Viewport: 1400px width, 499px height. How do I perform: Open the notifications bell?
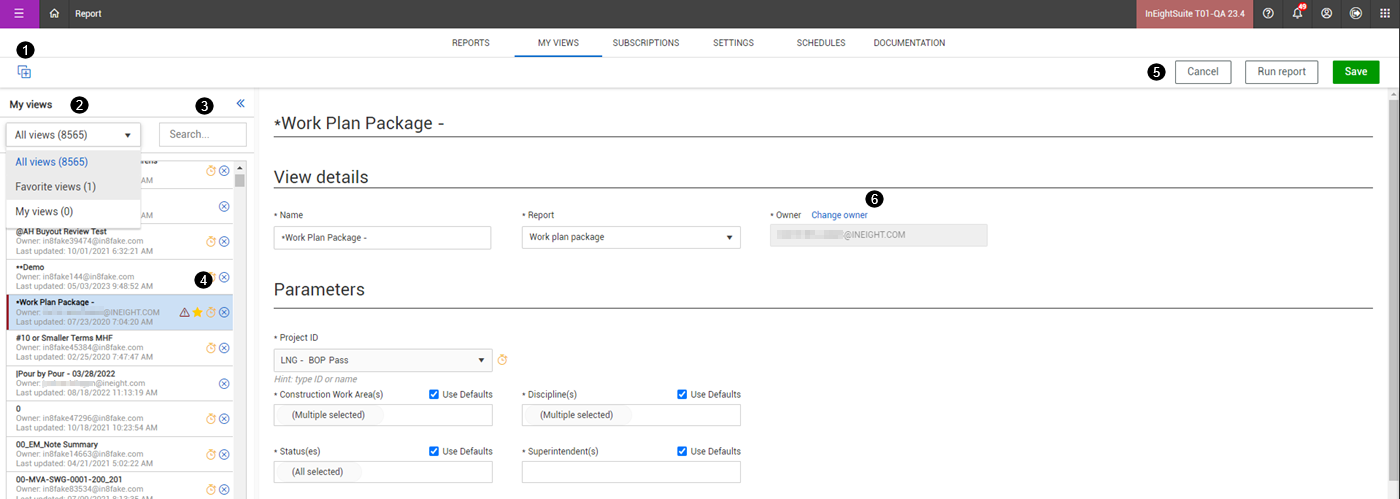[x=1298, y=14]
